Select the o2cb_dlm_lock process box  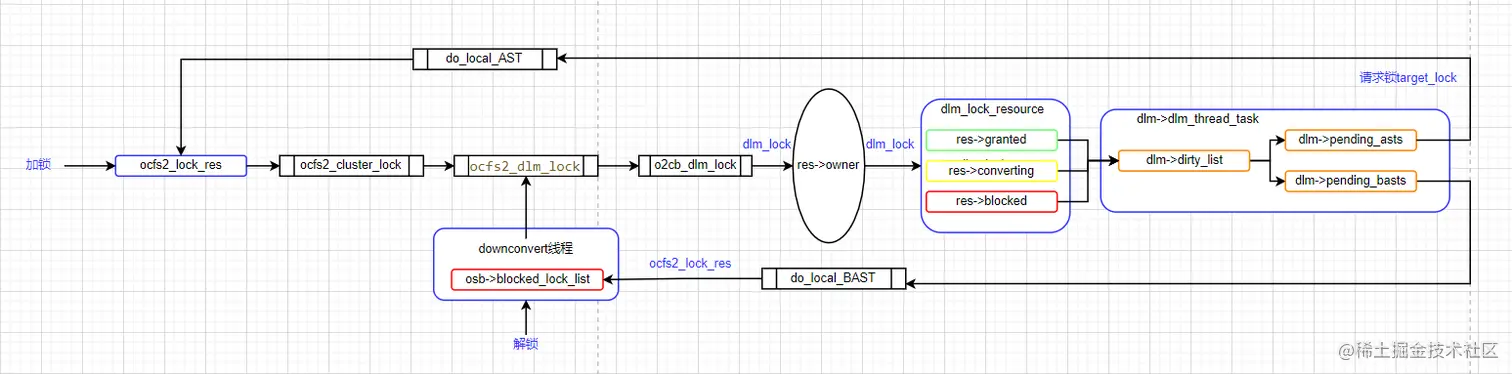[695, 165]
